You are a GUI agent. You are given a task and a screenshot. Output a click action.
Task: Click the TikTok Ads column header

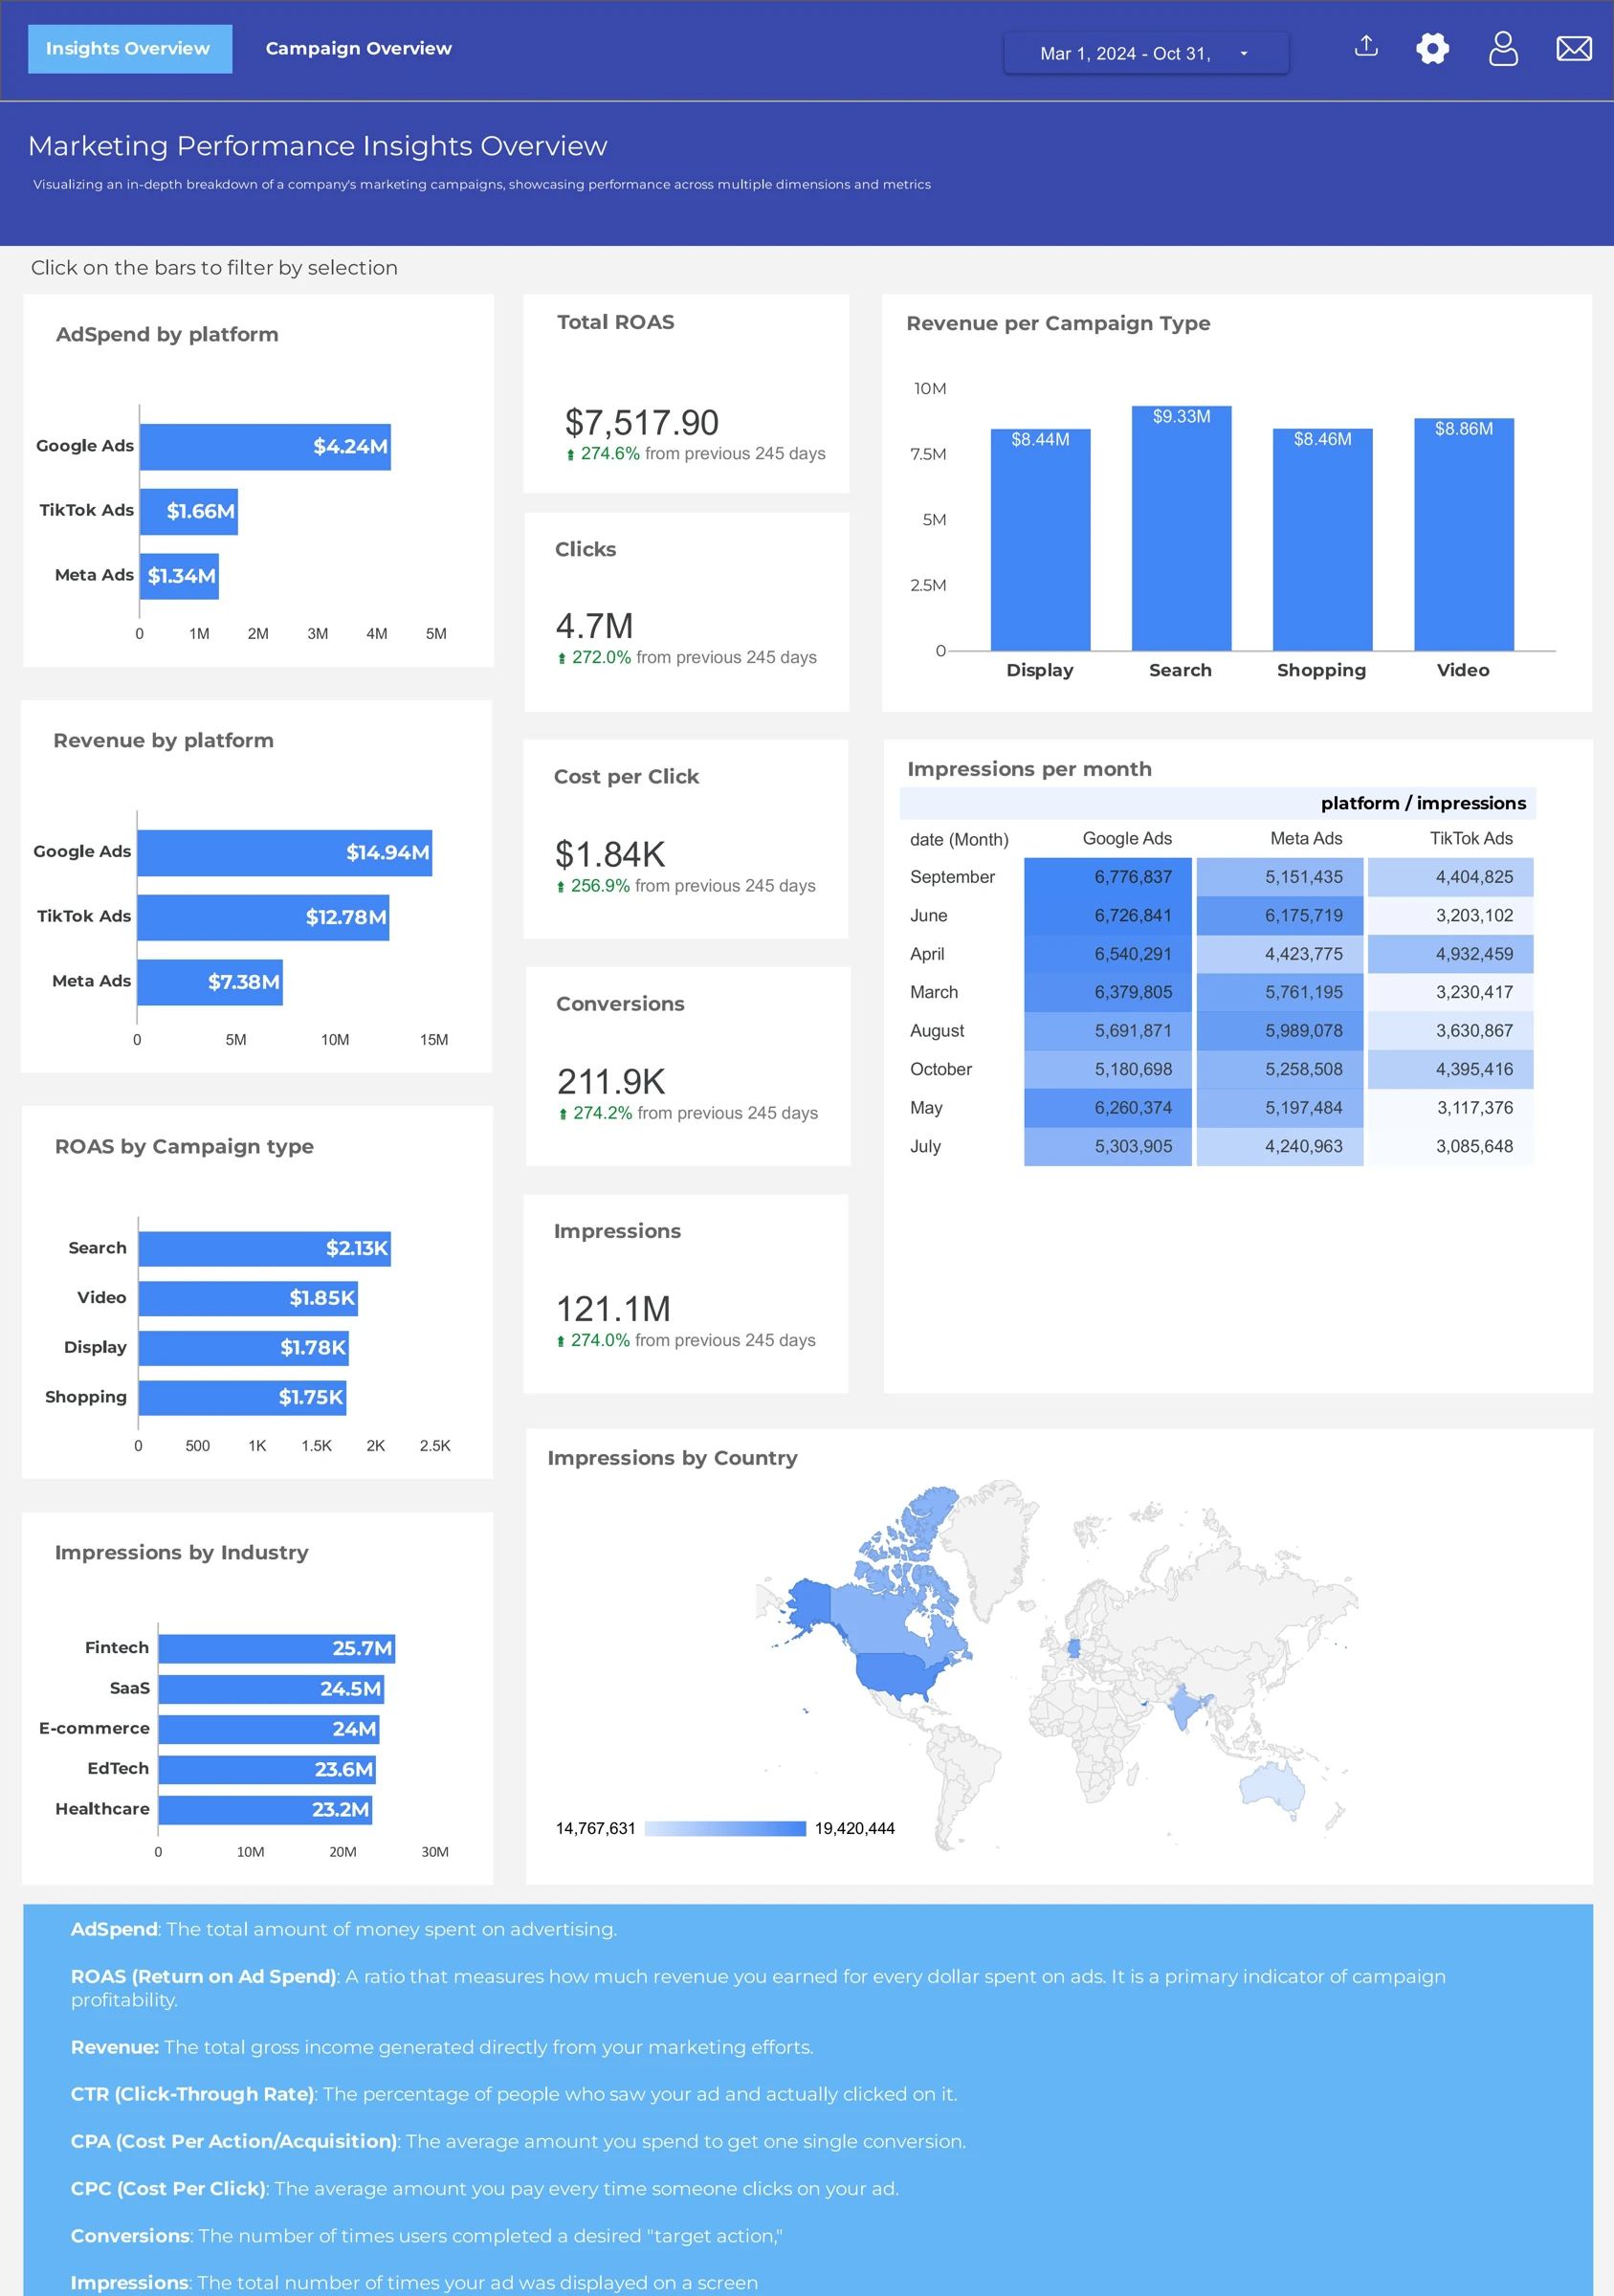(x=1471, y=839)
